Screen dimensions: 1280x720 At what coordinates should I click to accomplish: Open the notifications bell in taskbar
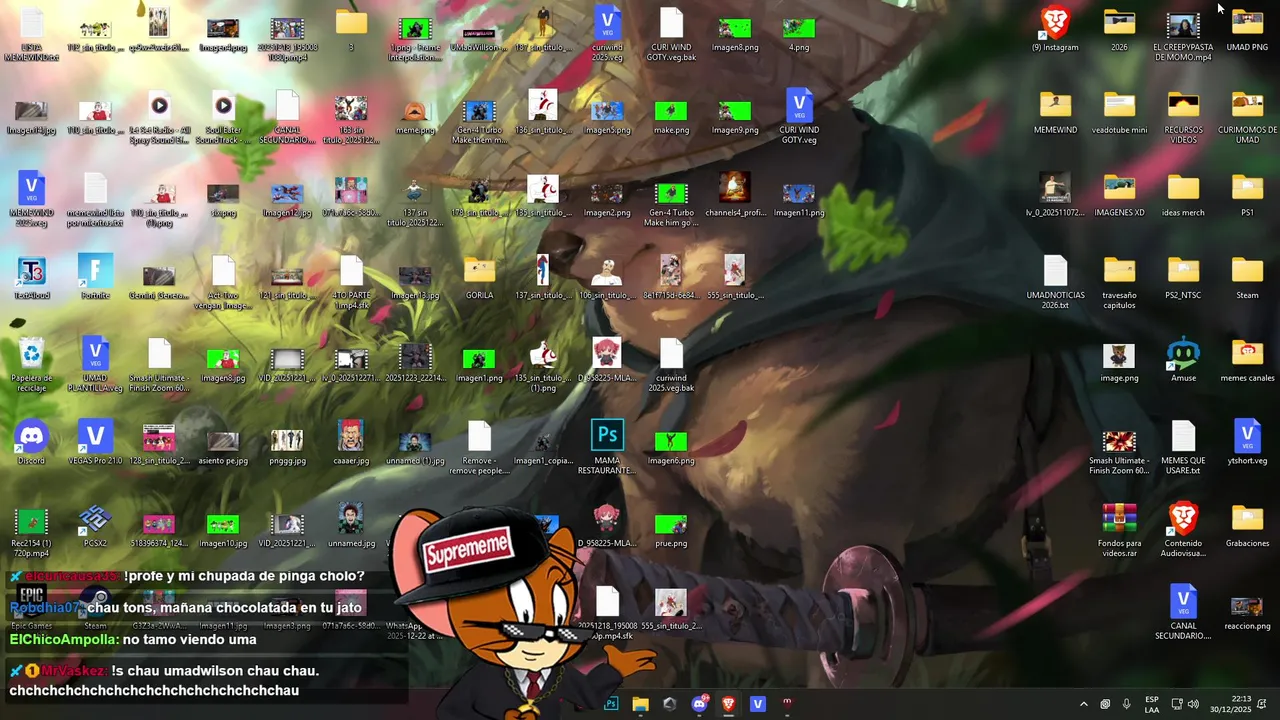(x=1262, y=704)
